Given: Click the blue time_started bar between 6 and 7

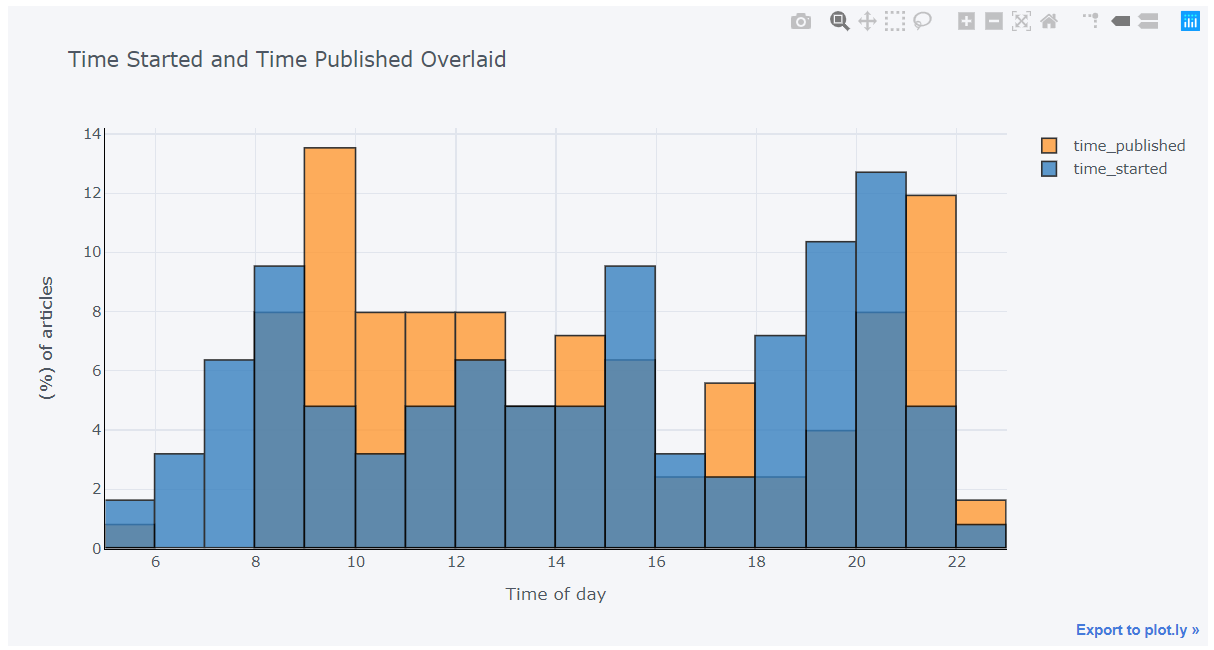Looking at the screenshot, I should pyautogui.click(x=179, y=501).
